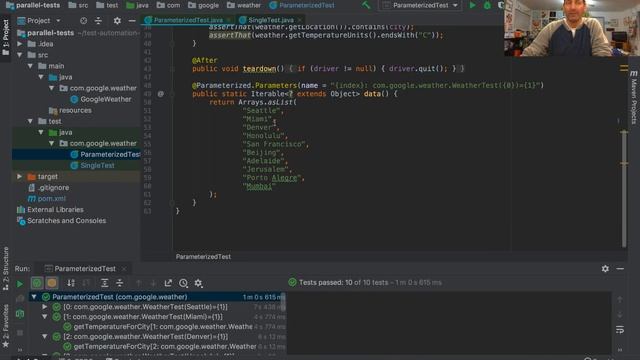Expand the .idea folder
The image size is (640, 360).
click(x=20, y=44)
